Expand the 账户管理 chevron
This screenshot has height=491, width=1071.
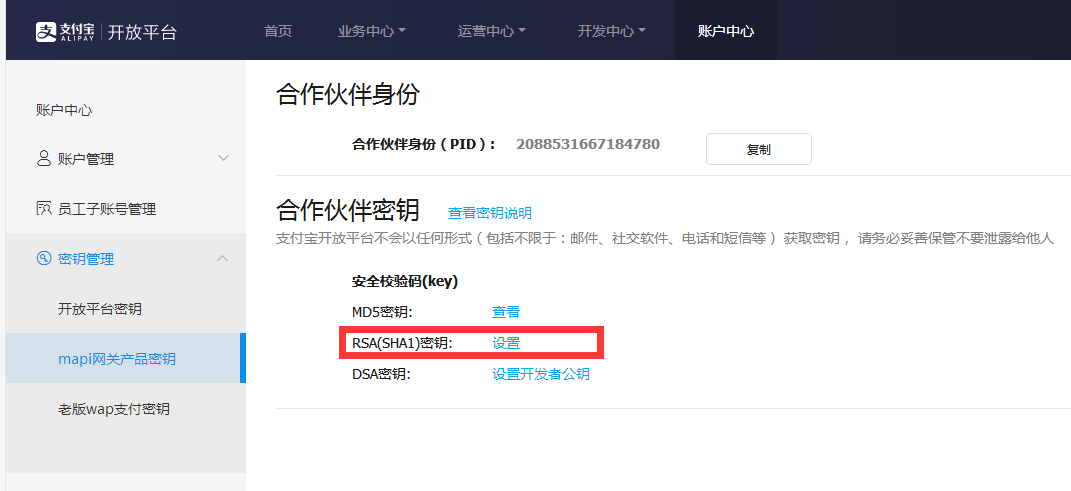pos(223,158)
